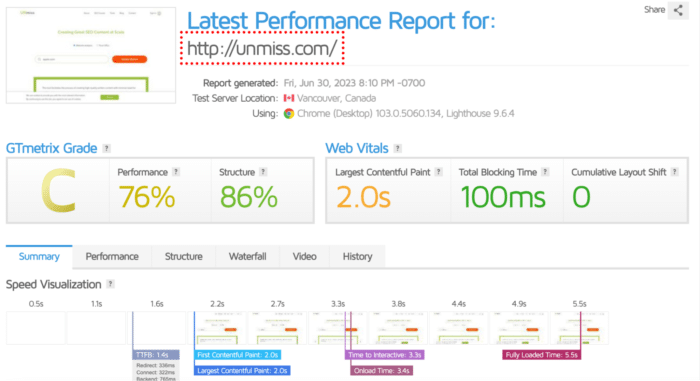Click the First Contentful Paint marker
The image size is (700, 381).
coord(238,355)
